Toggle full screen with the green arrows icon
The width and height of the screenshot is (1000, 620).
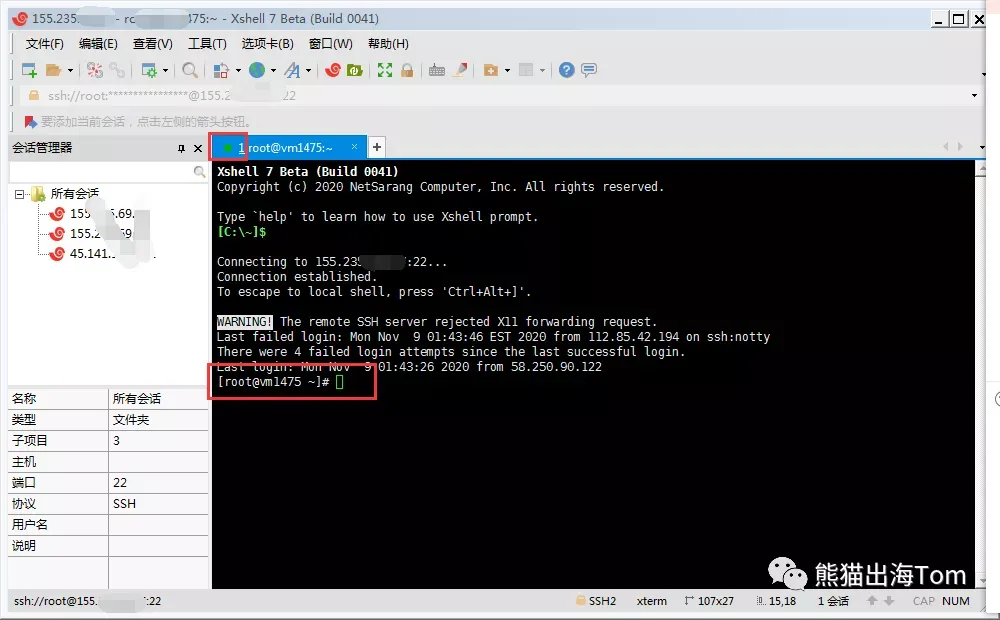coord(385,70)
